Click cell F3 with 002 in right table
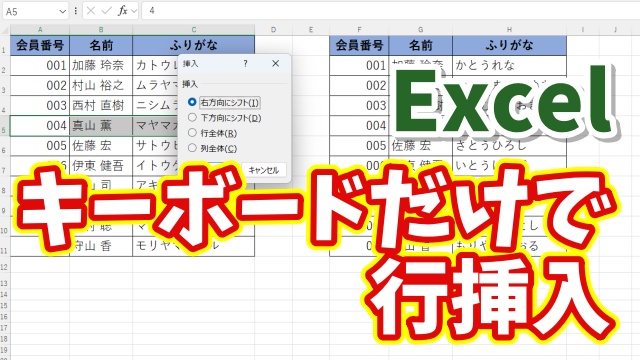This screenshot has width=640, height=360. 359,85
